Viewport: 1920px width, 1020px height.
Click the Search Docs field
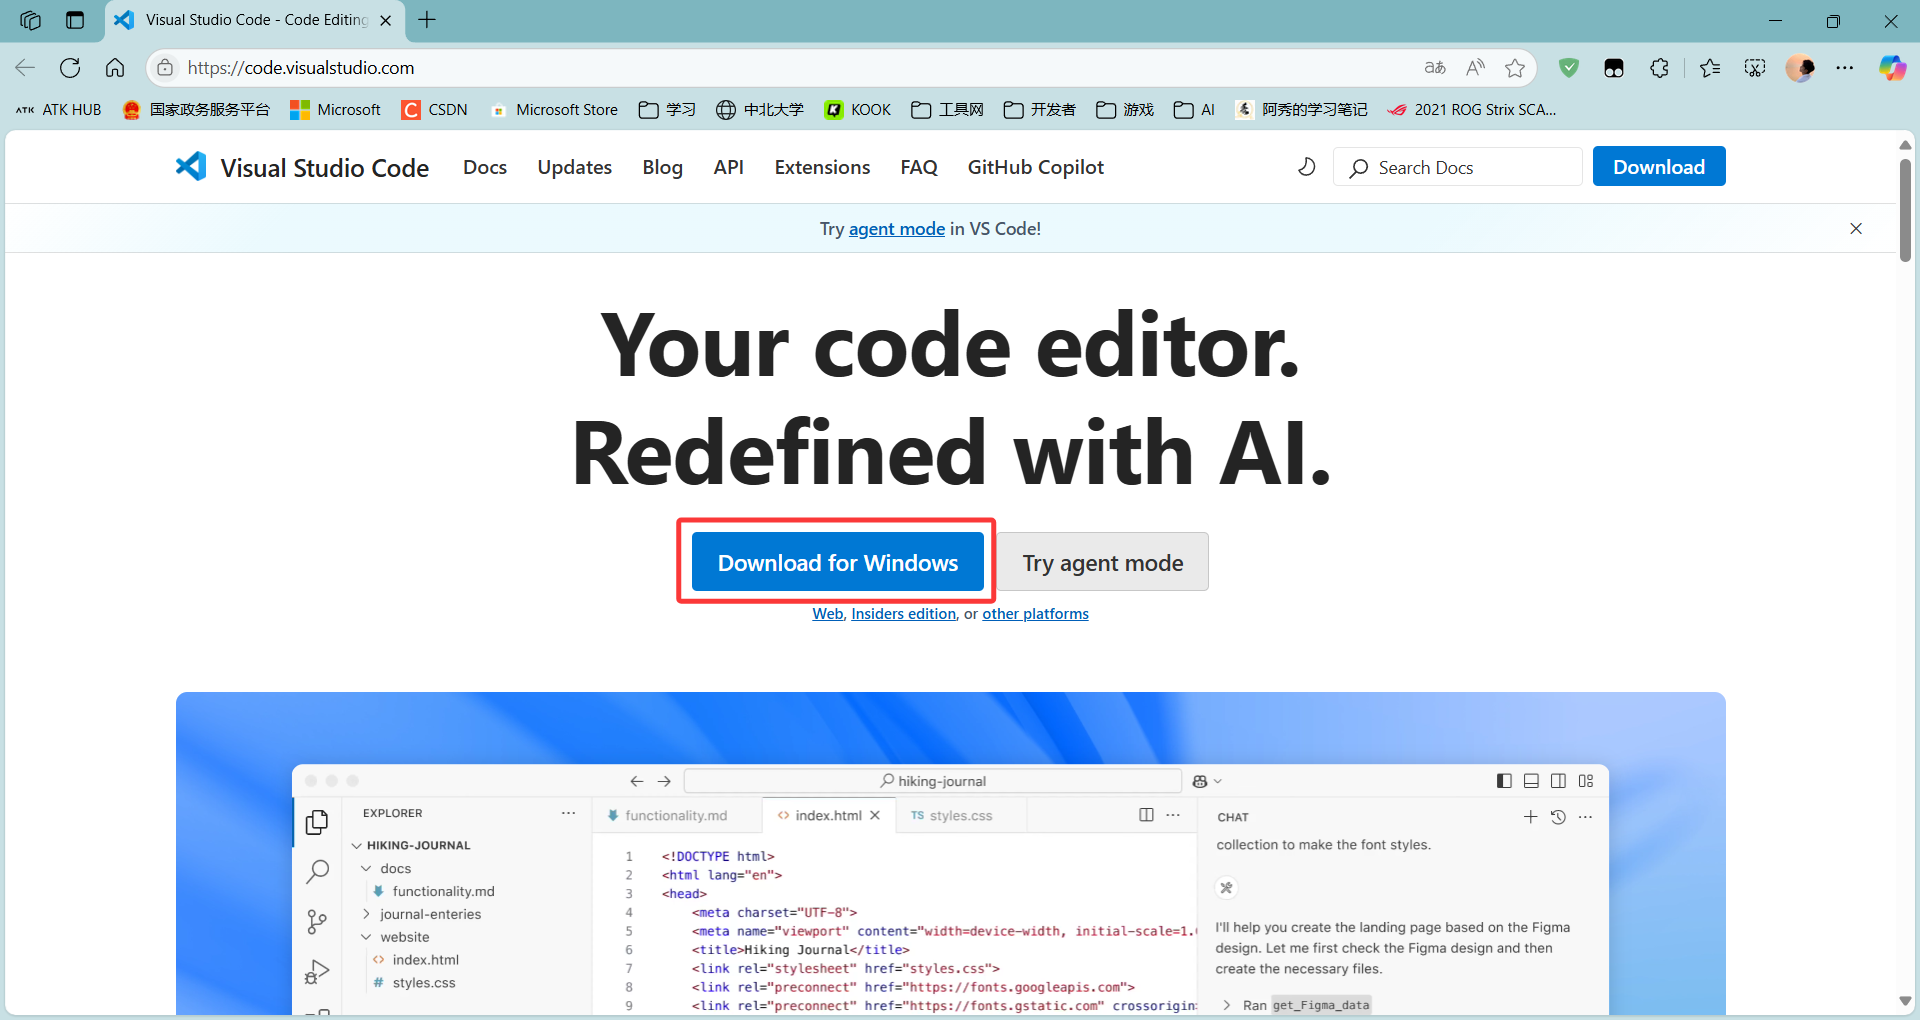1458,167
